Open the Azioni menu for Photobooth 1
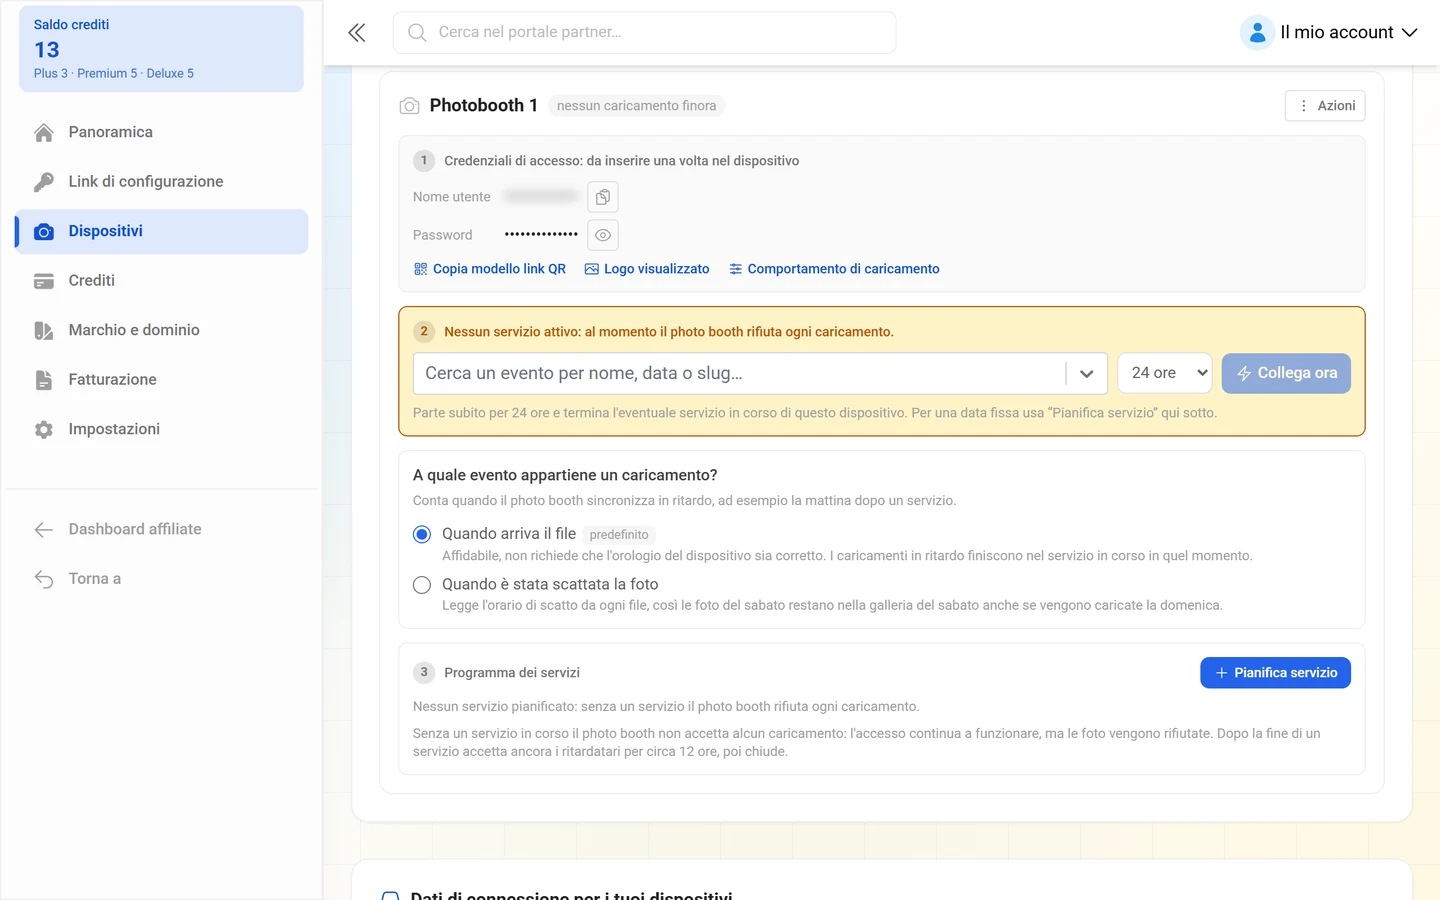The image size is (1440, 900). [1325, 106]
